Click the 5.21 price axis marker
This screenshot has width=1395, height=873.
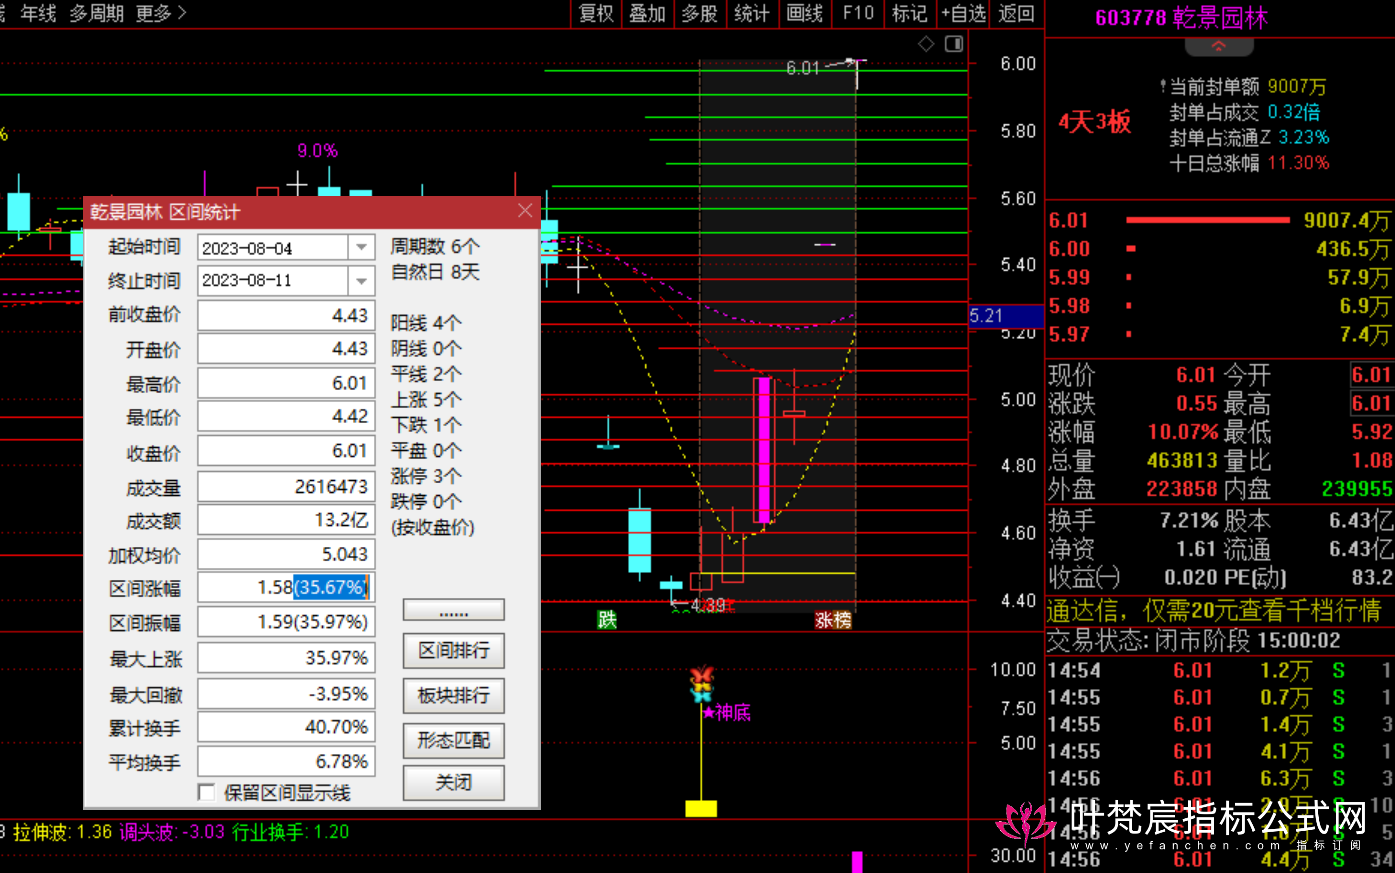pos(1006,316)
